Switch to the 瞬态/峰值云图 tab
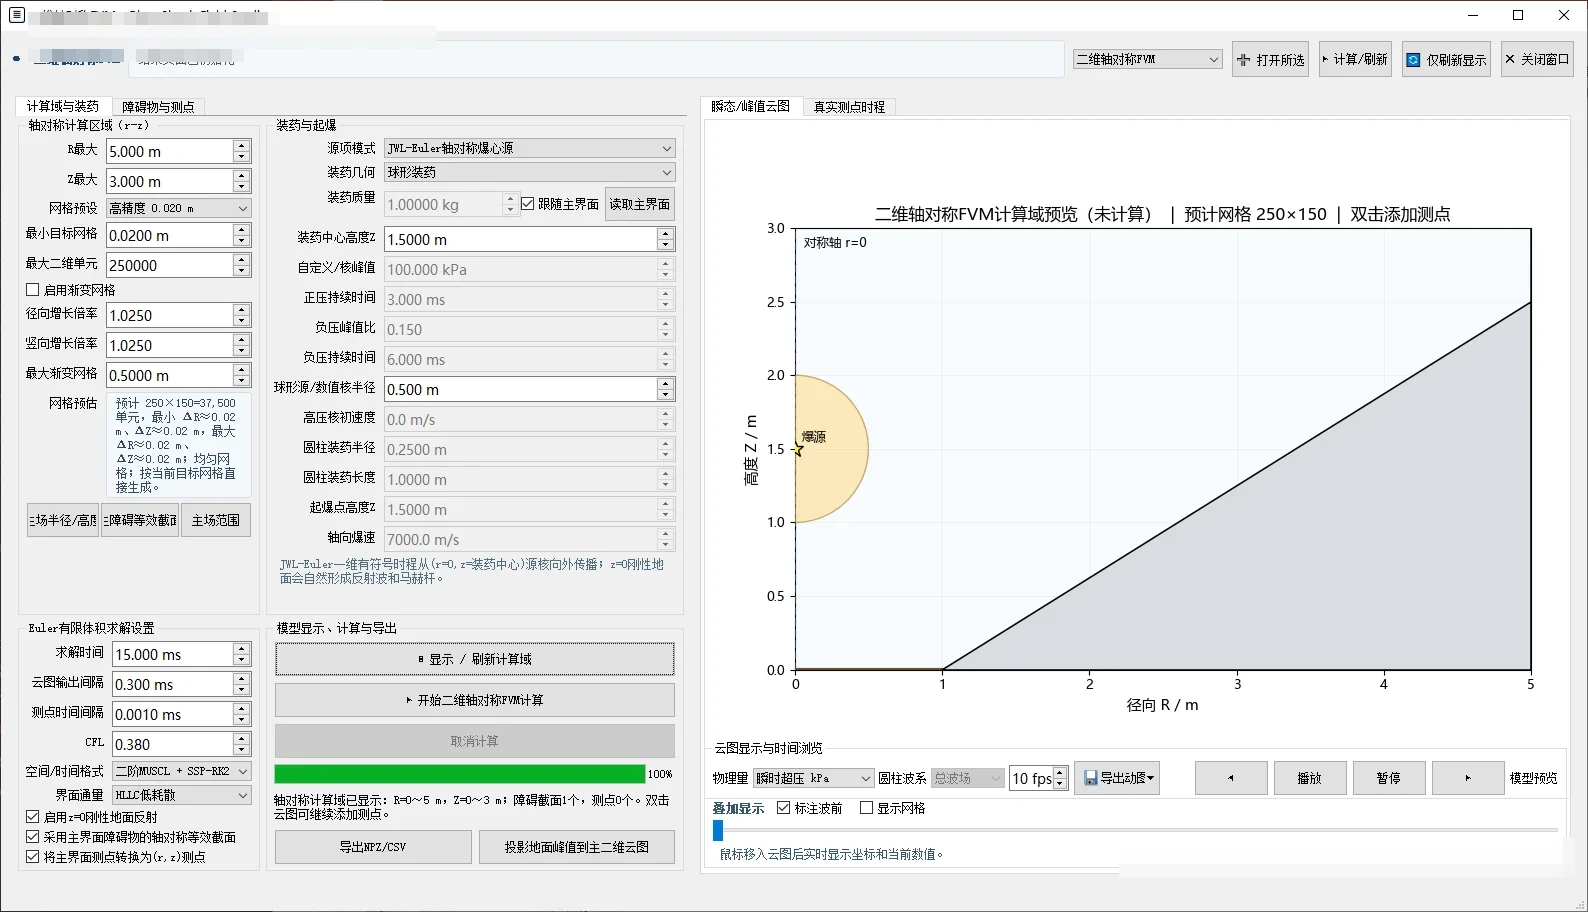This screenshot has height=912, width=1588. pos(750,106)
